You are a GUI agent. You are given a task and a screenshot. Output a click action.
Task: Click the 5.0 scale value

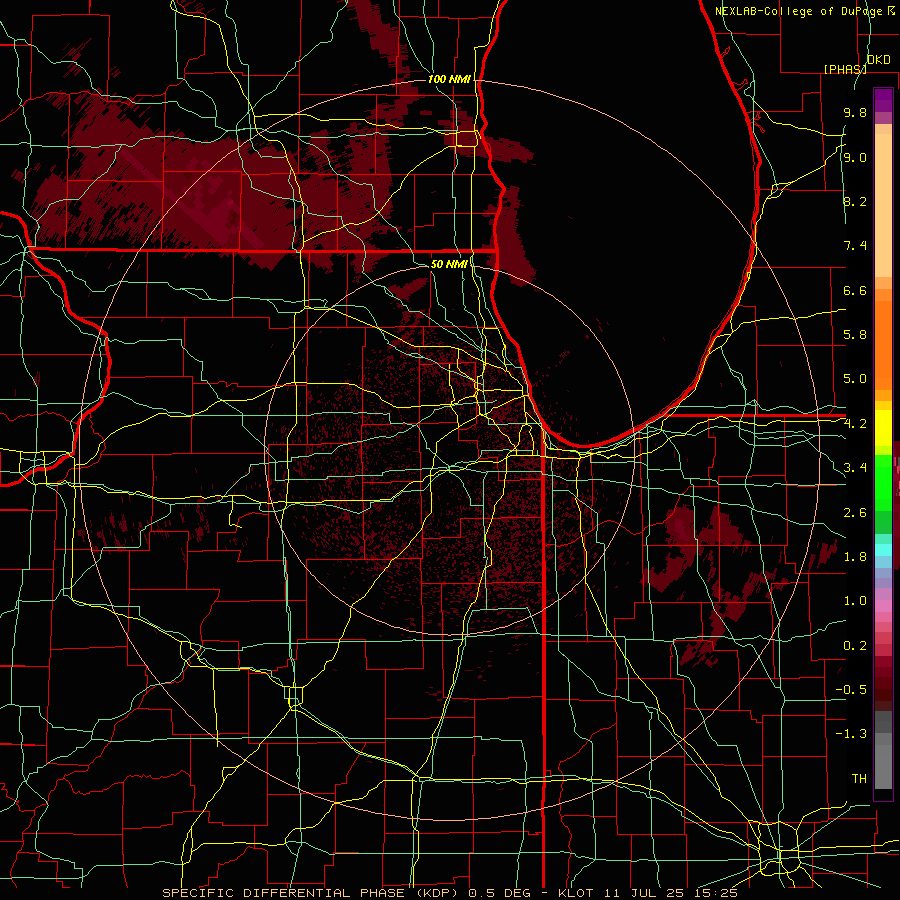pyautogui.click(x=855, y=379)
